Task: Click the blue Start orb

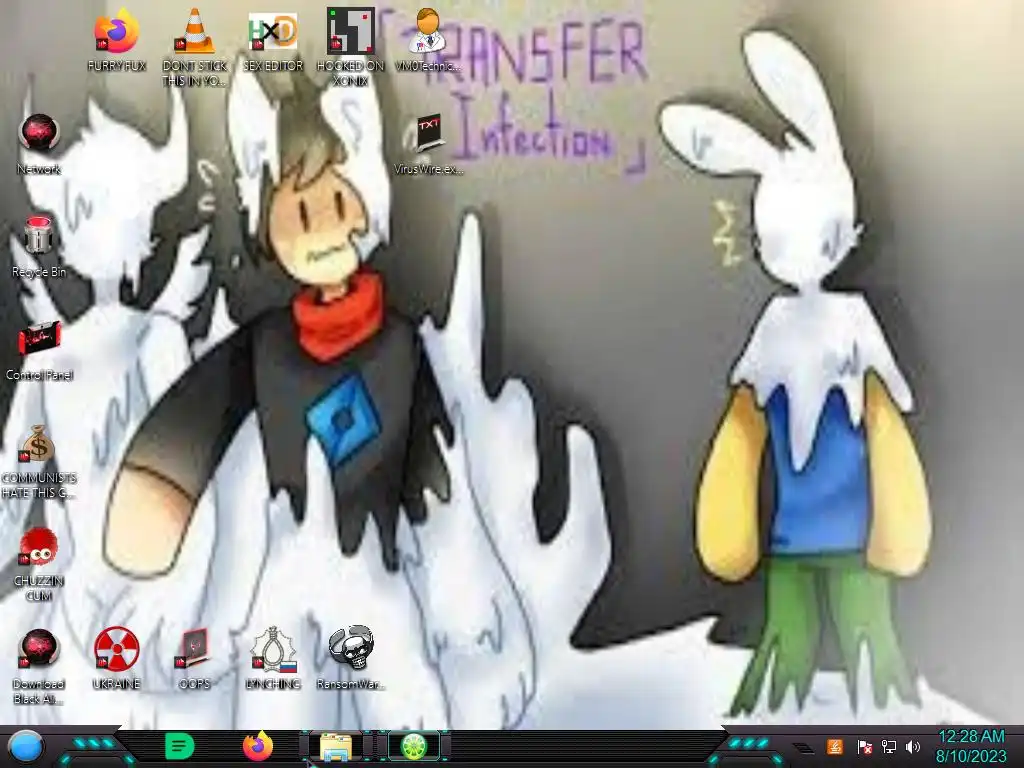Action: tap(27, 746)
